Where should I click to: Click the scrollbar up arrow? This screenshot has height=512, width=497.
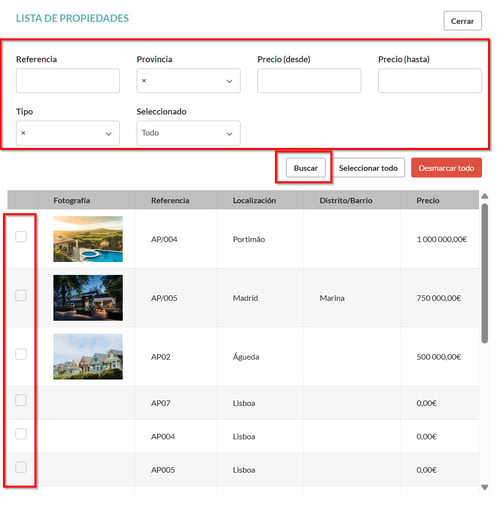[485, 196]
